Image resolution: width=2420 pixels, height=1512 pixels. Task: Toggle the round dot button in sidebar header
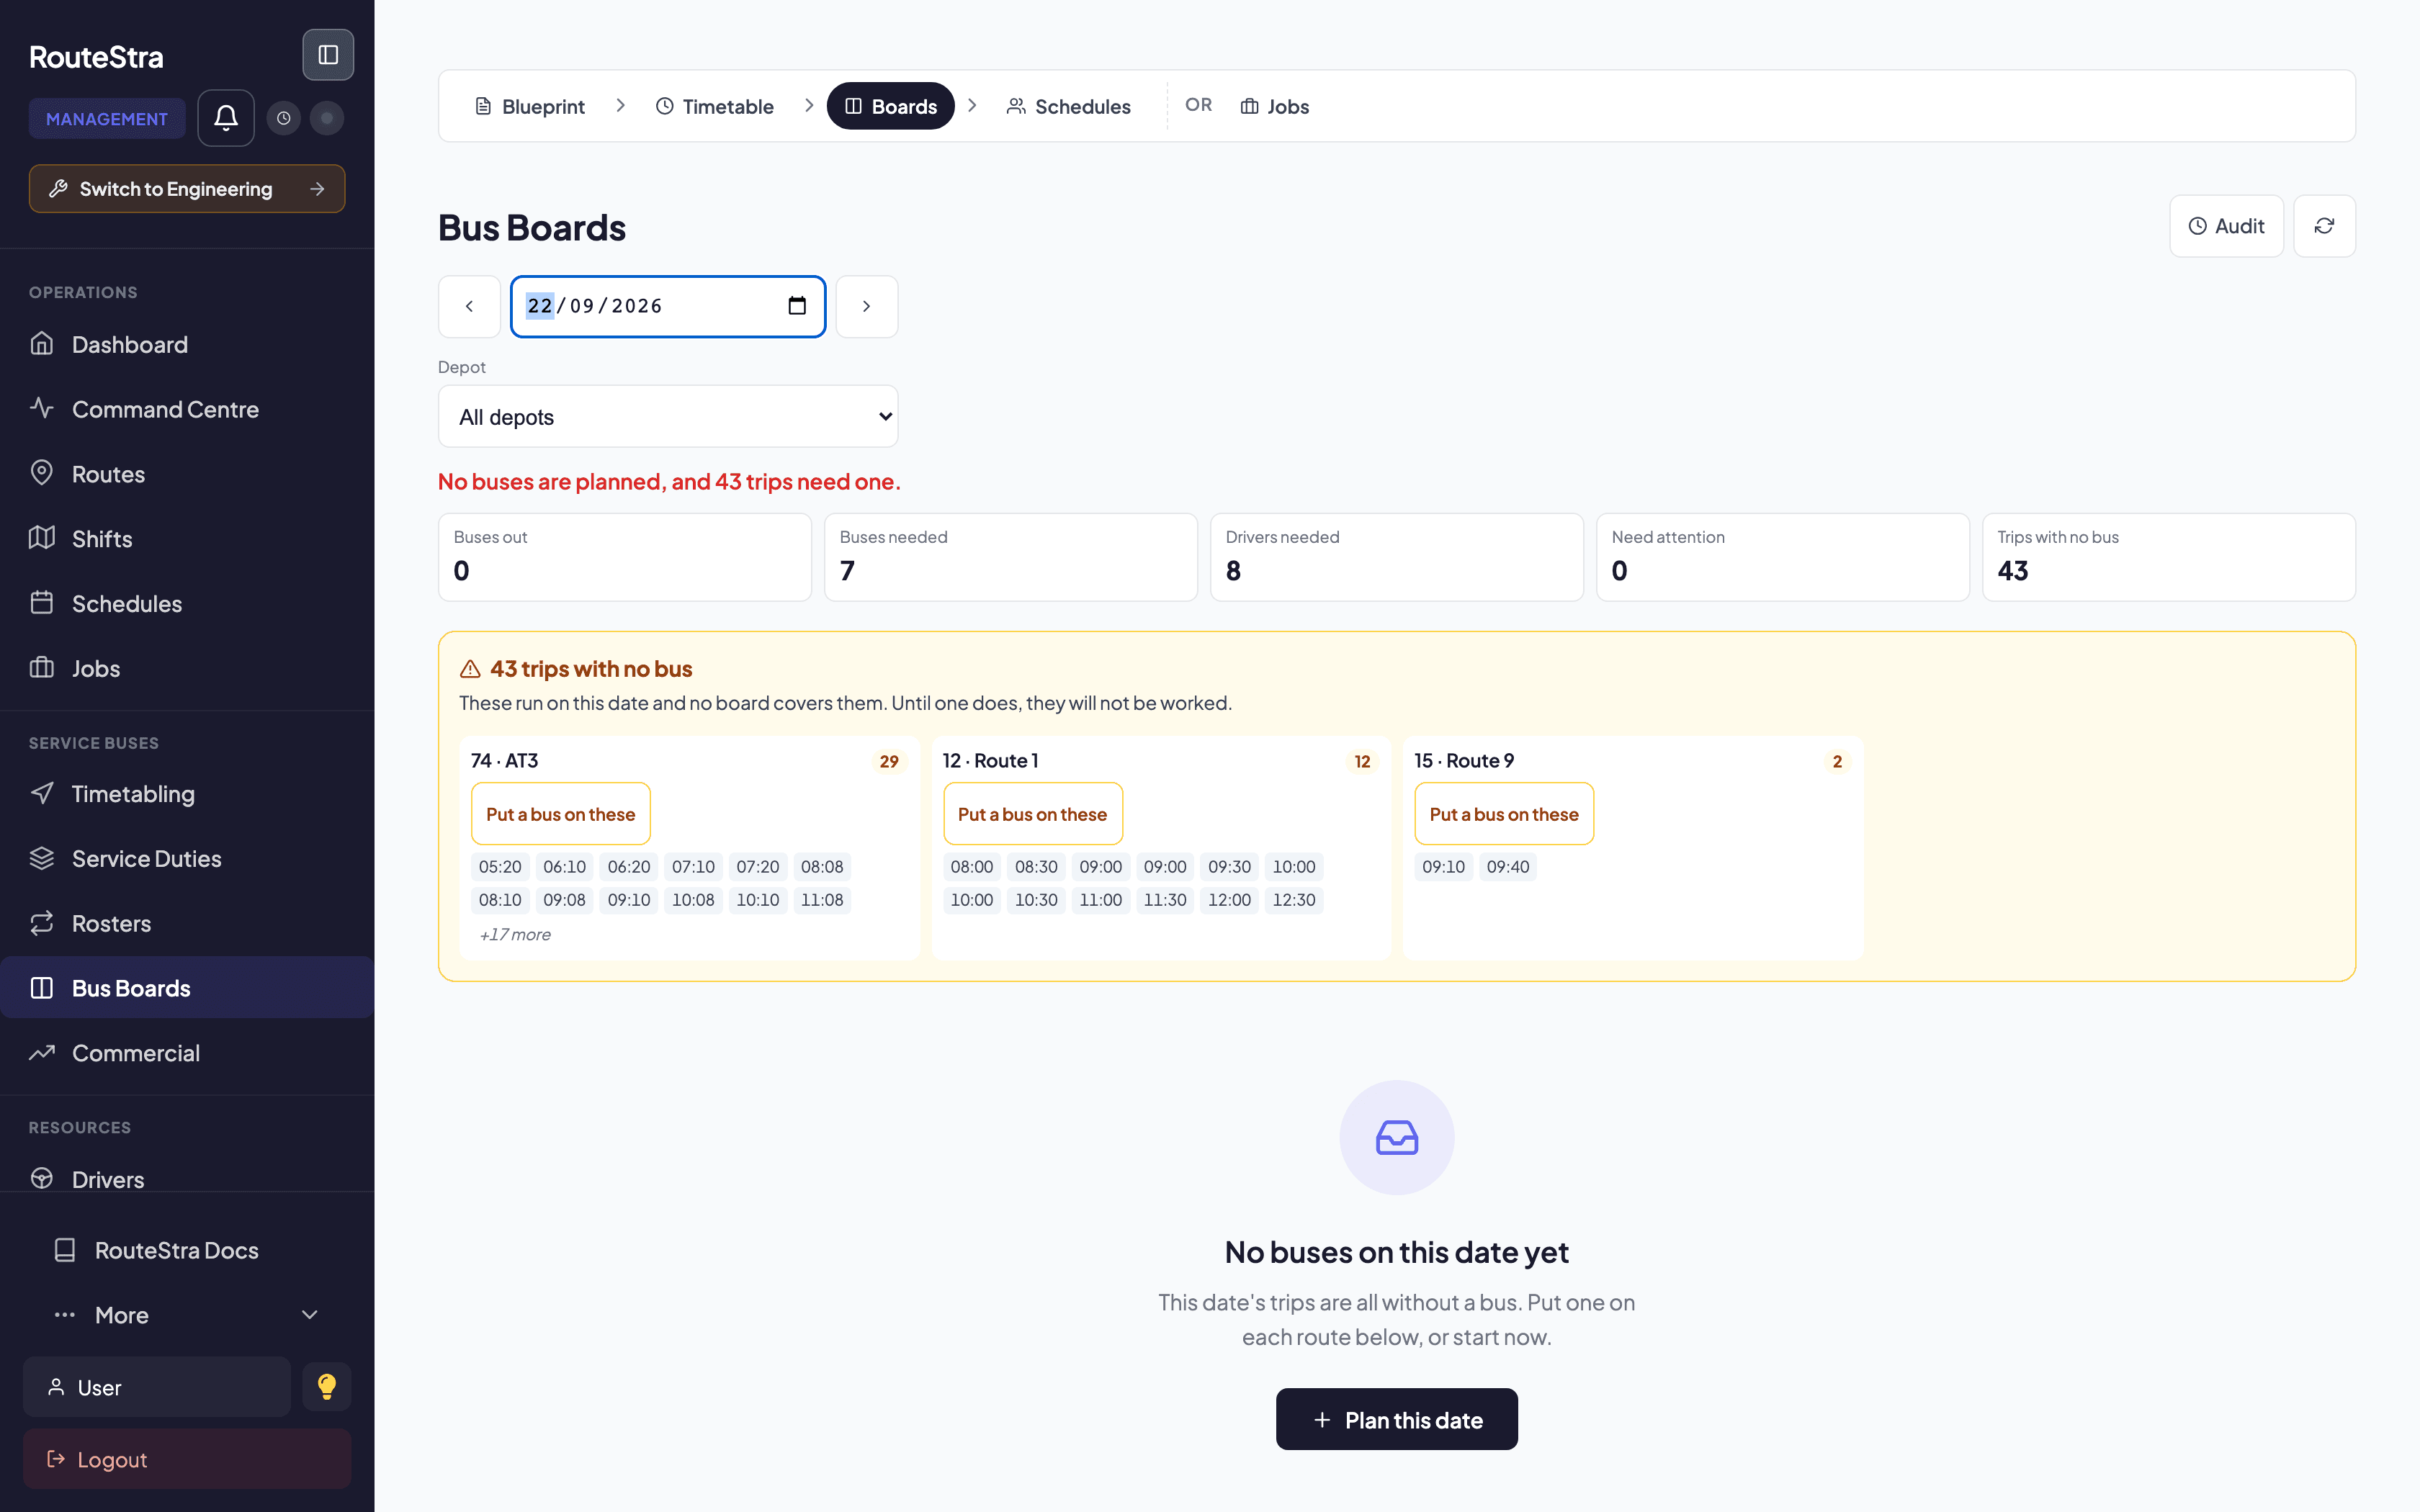pos(327,118)
